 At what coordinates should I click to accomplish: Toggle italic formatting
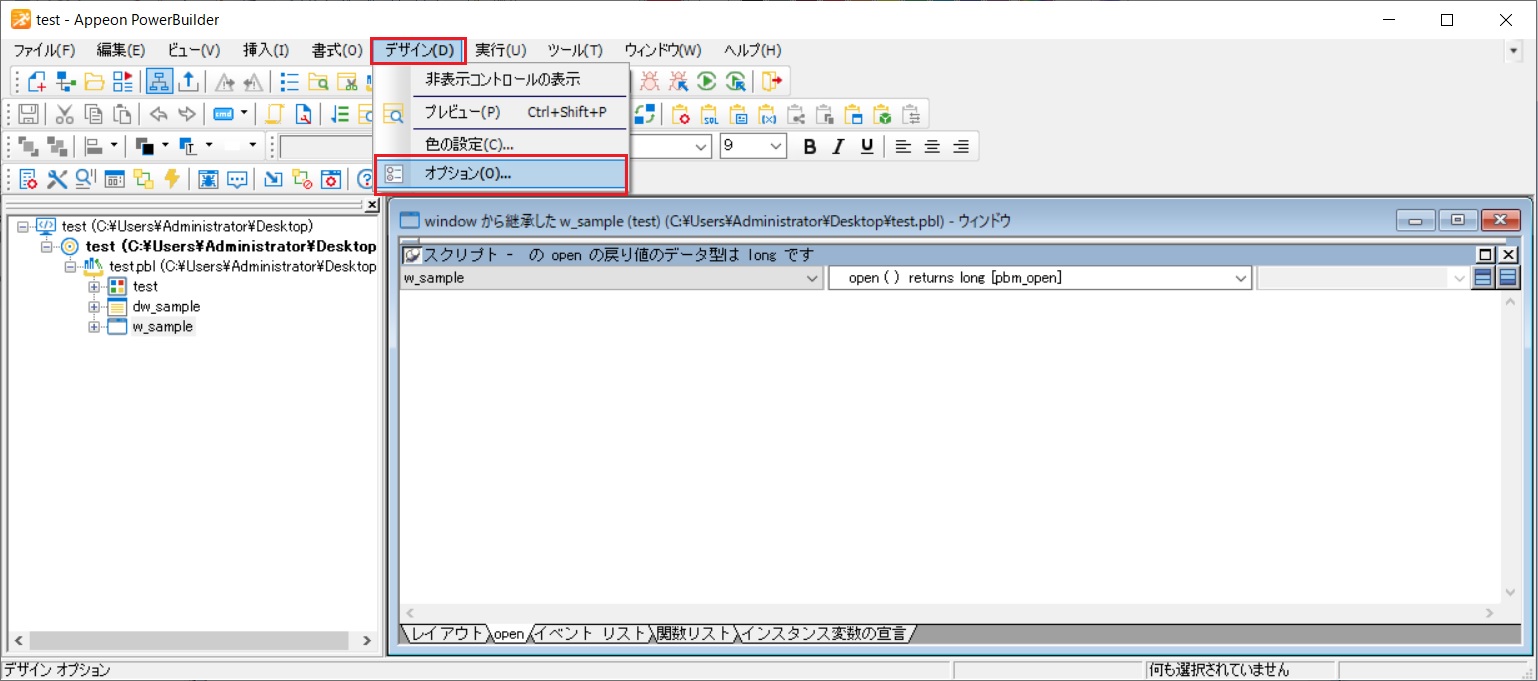click(837, 146)
